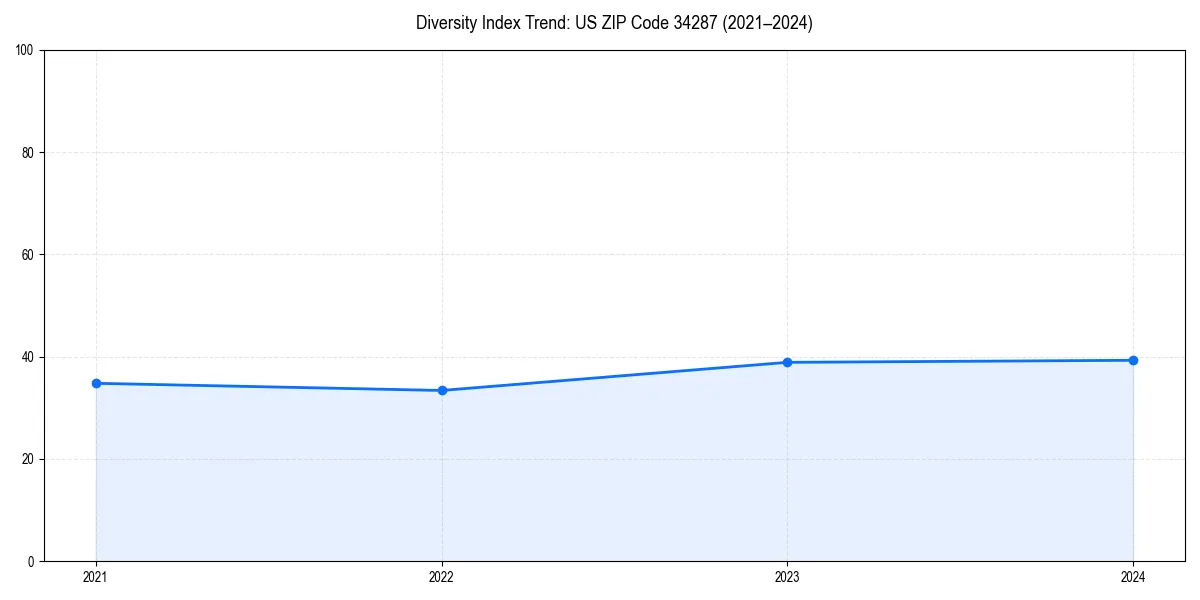This screenshot has width=1200, height=600.
Task: Click the 20 y-axis tick label
Action: pos(28,458)
